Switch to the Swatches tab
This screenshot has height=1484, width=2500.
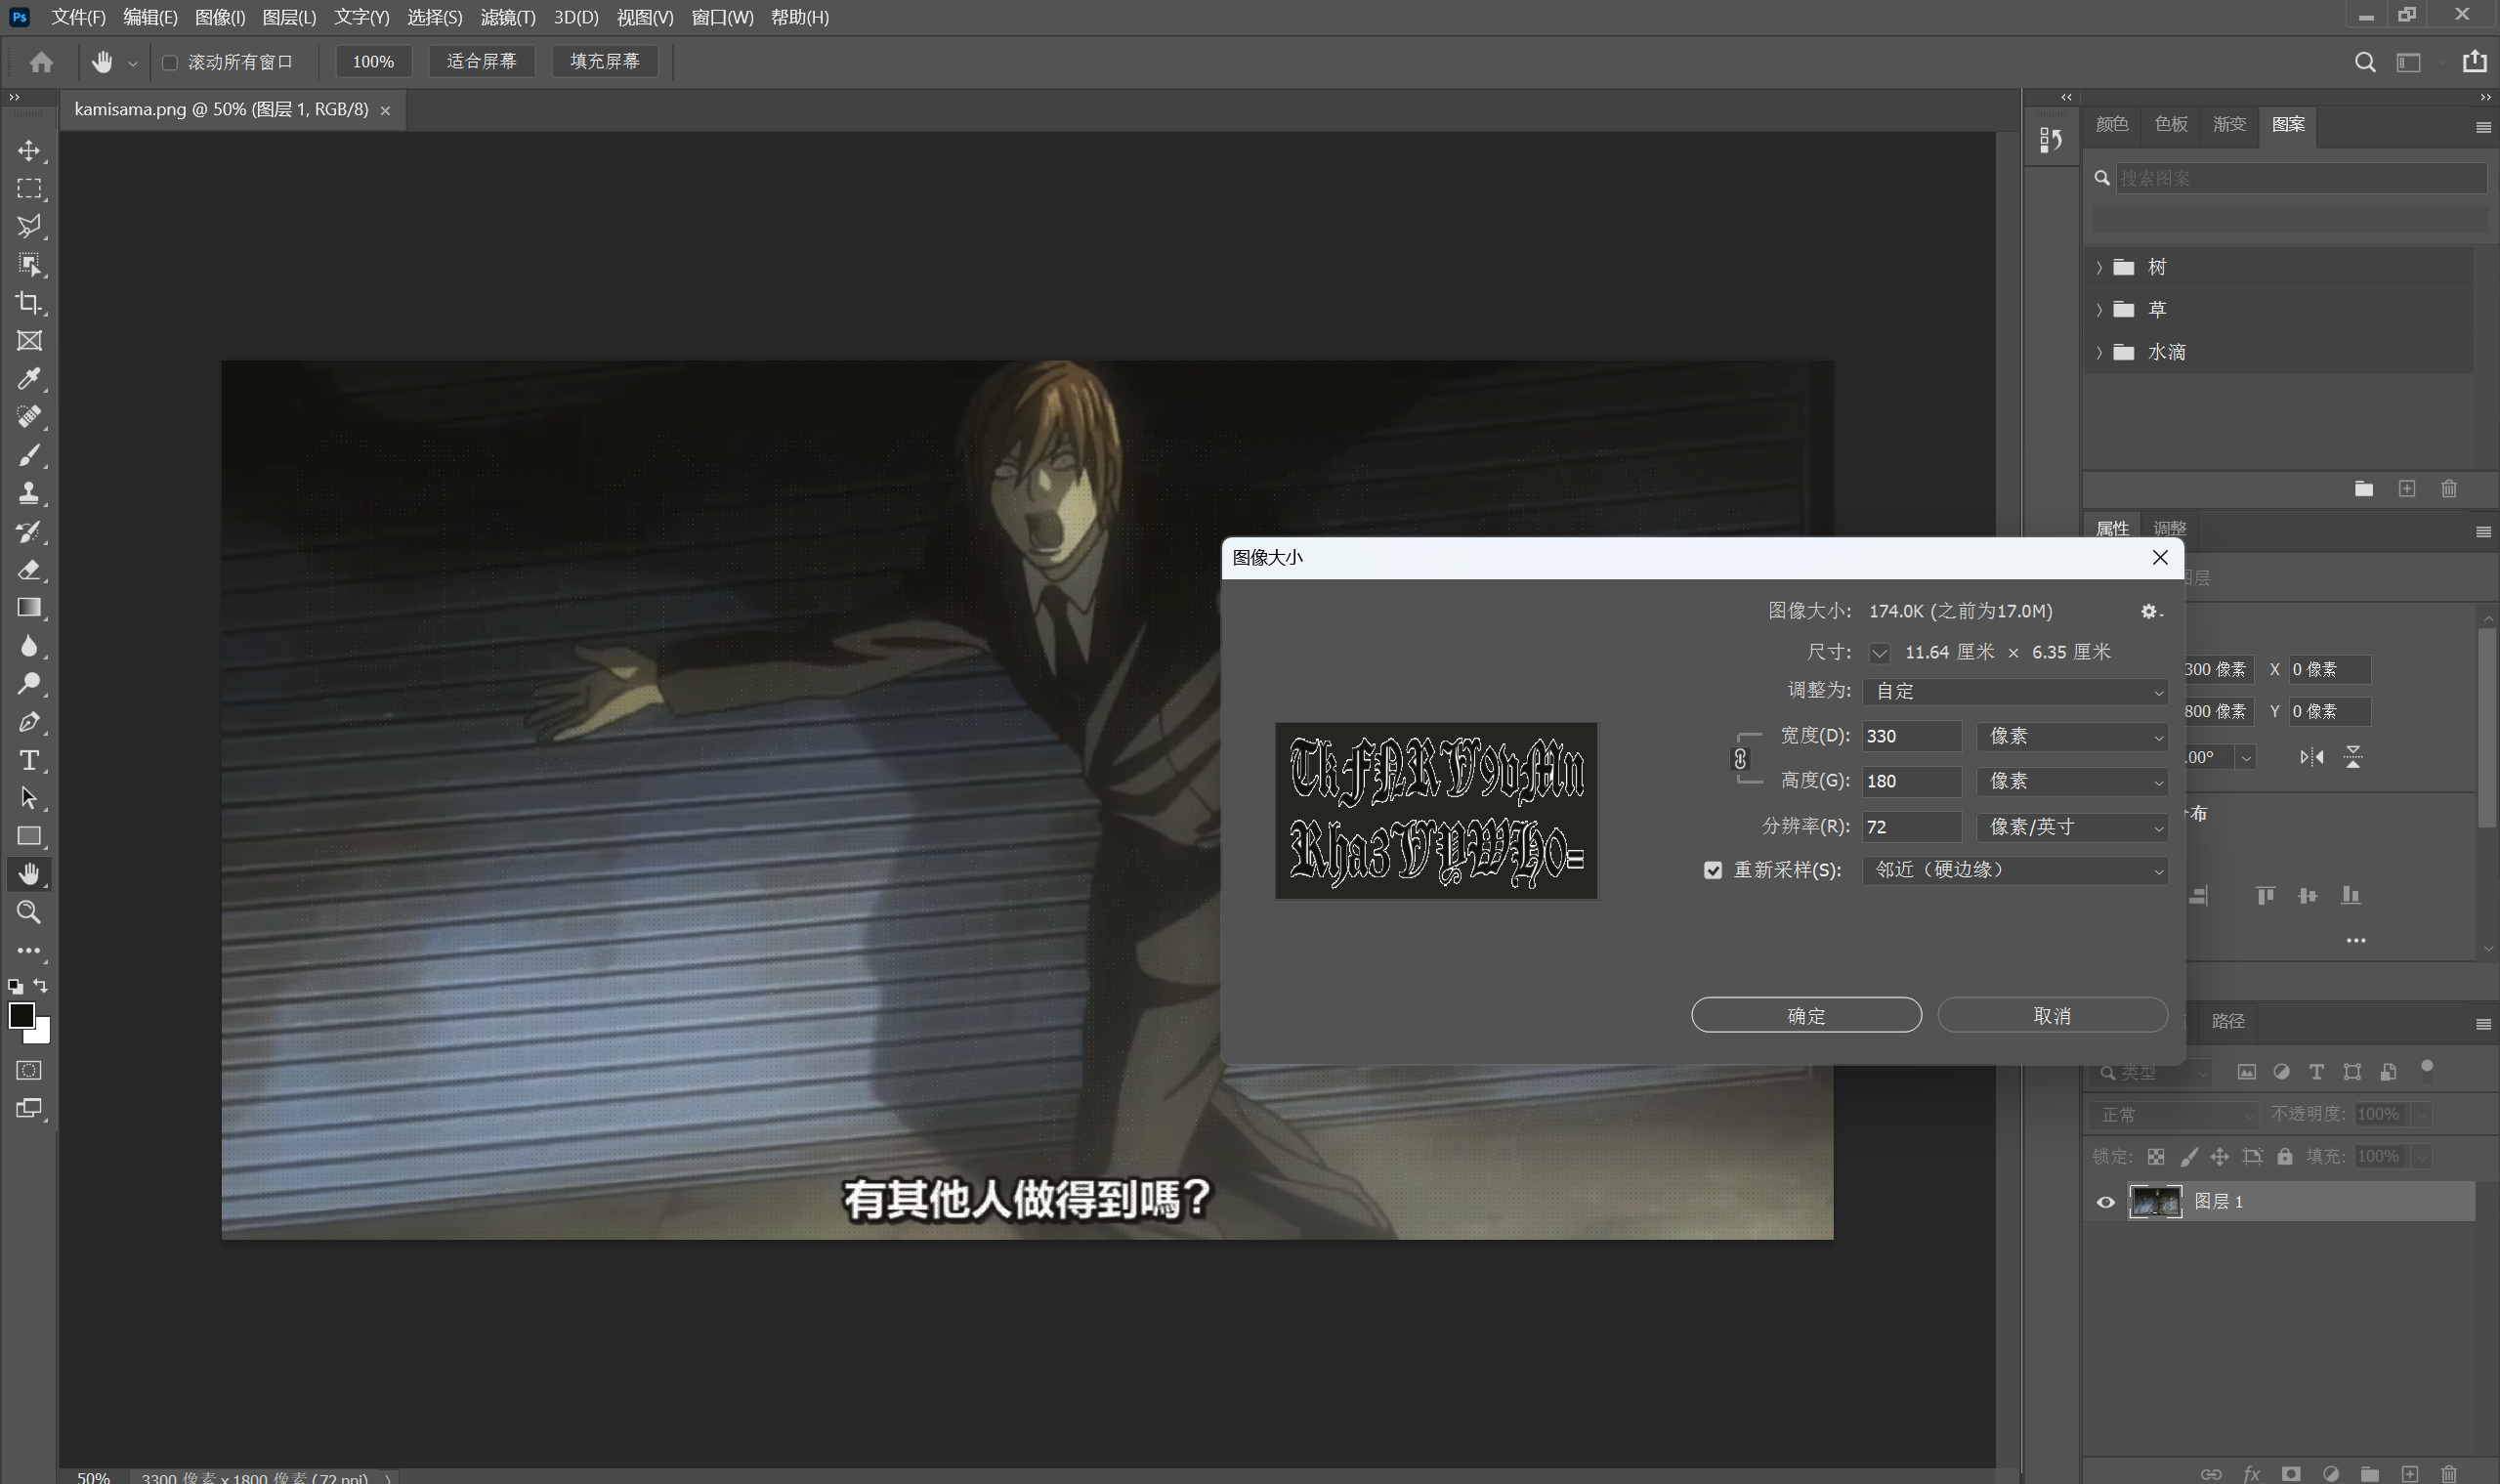point(2171,124)
